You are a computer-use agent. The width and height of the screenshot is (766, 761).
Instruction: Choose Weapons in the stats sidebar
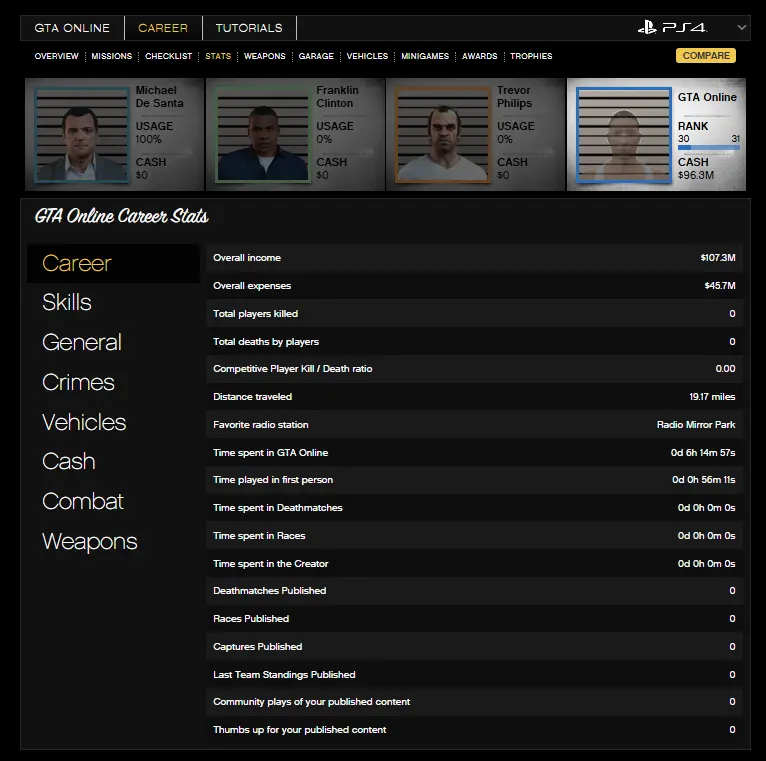click(x=90, y=541)
